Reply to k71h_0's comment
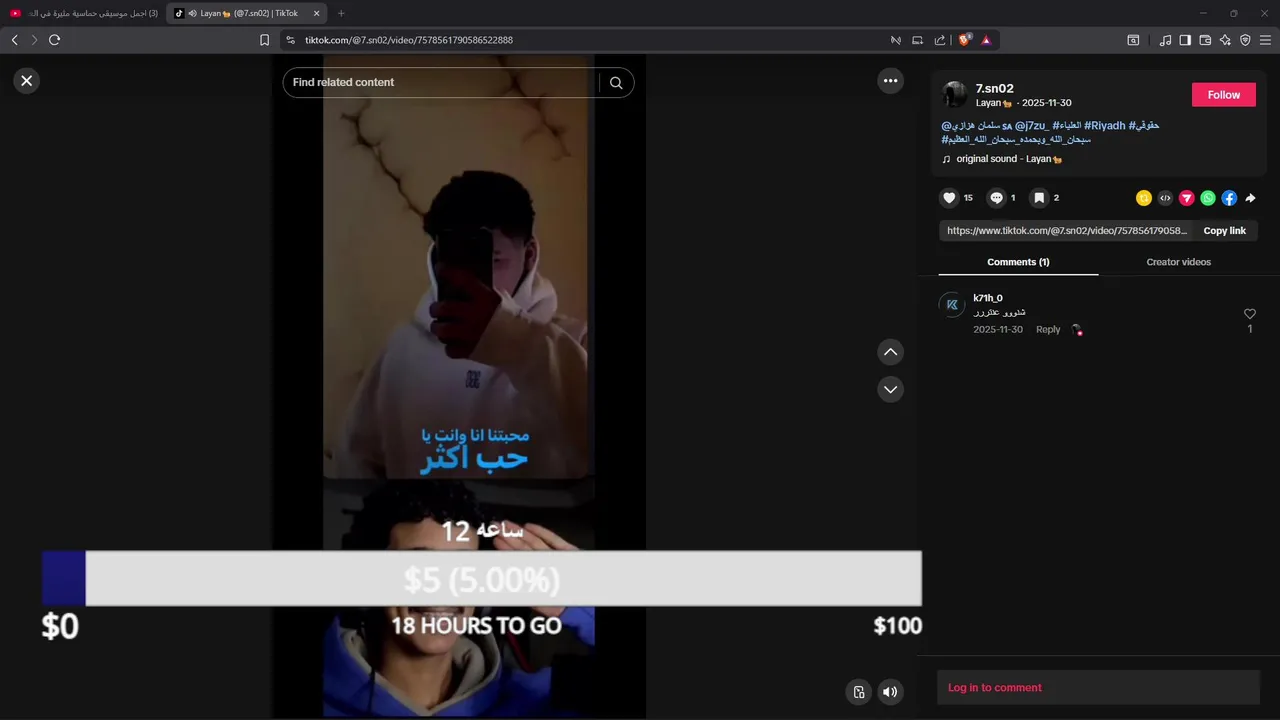The height and width of the screenshot is (720, 1280). (x=1048, y=330)
